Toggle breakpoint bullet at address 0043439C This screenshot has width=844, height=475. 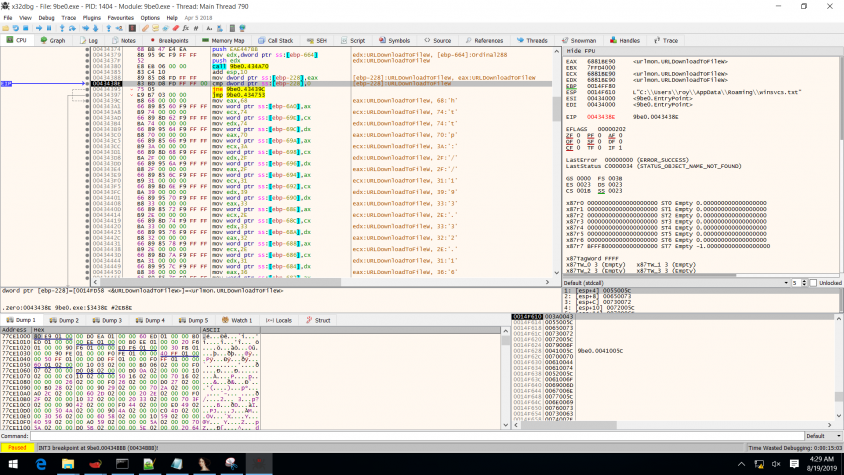coord(87,101)
